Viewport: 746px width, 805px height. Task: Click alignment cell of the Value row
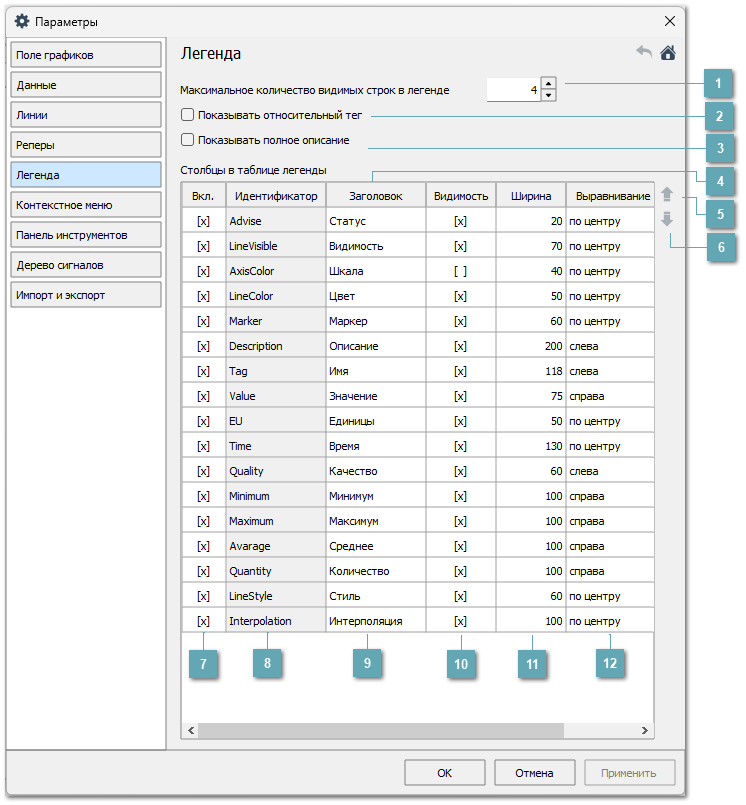[x=609, y=396]
